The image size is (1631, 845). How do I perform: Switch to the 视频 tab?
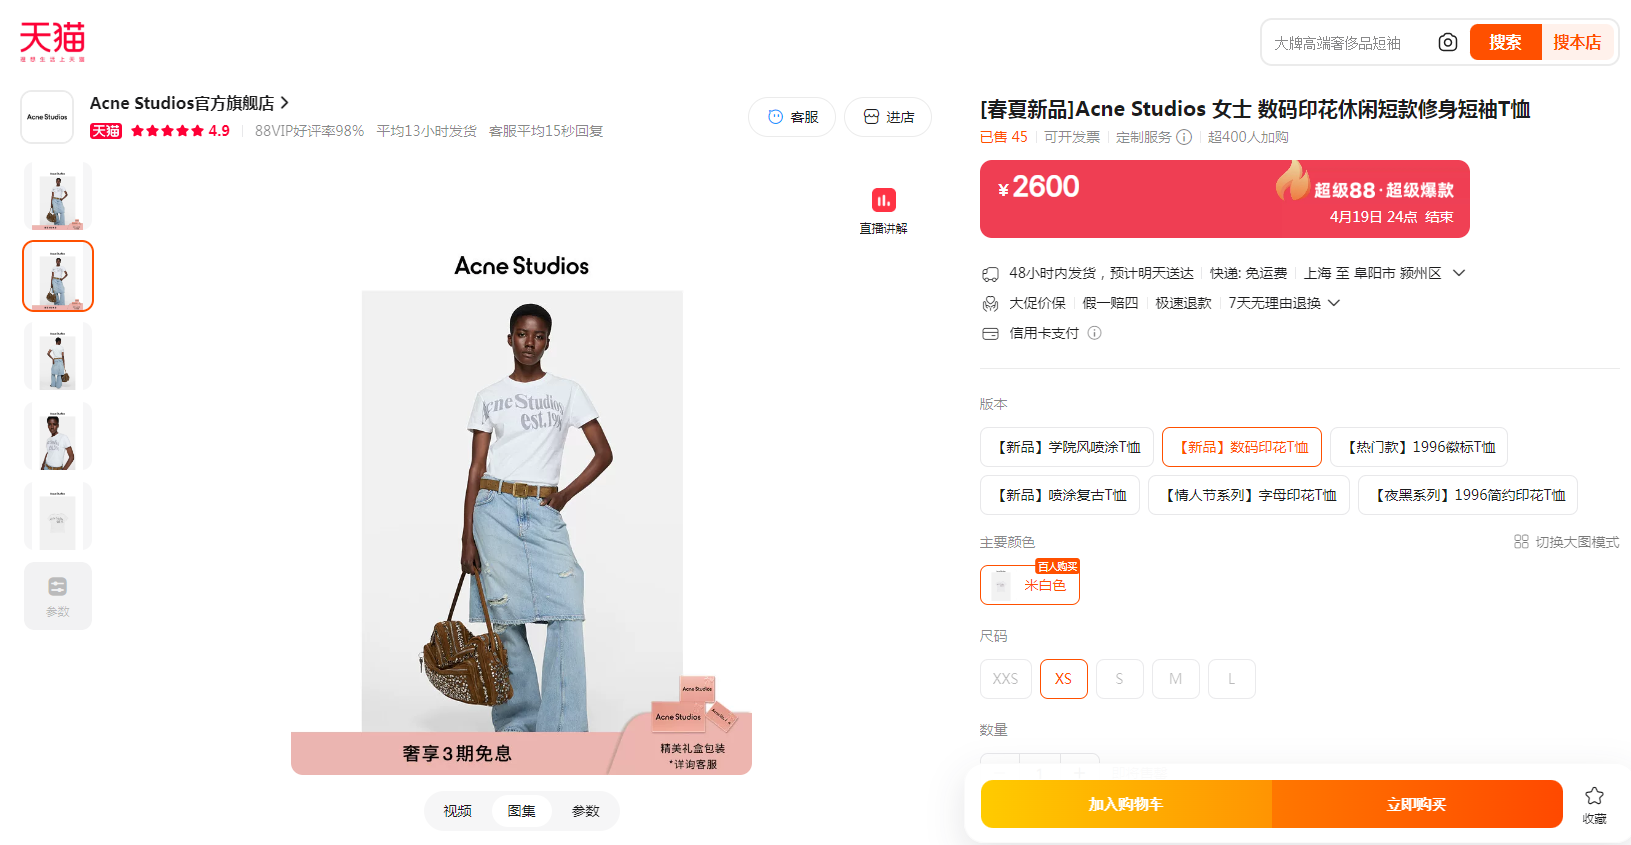tap(458, 811)
